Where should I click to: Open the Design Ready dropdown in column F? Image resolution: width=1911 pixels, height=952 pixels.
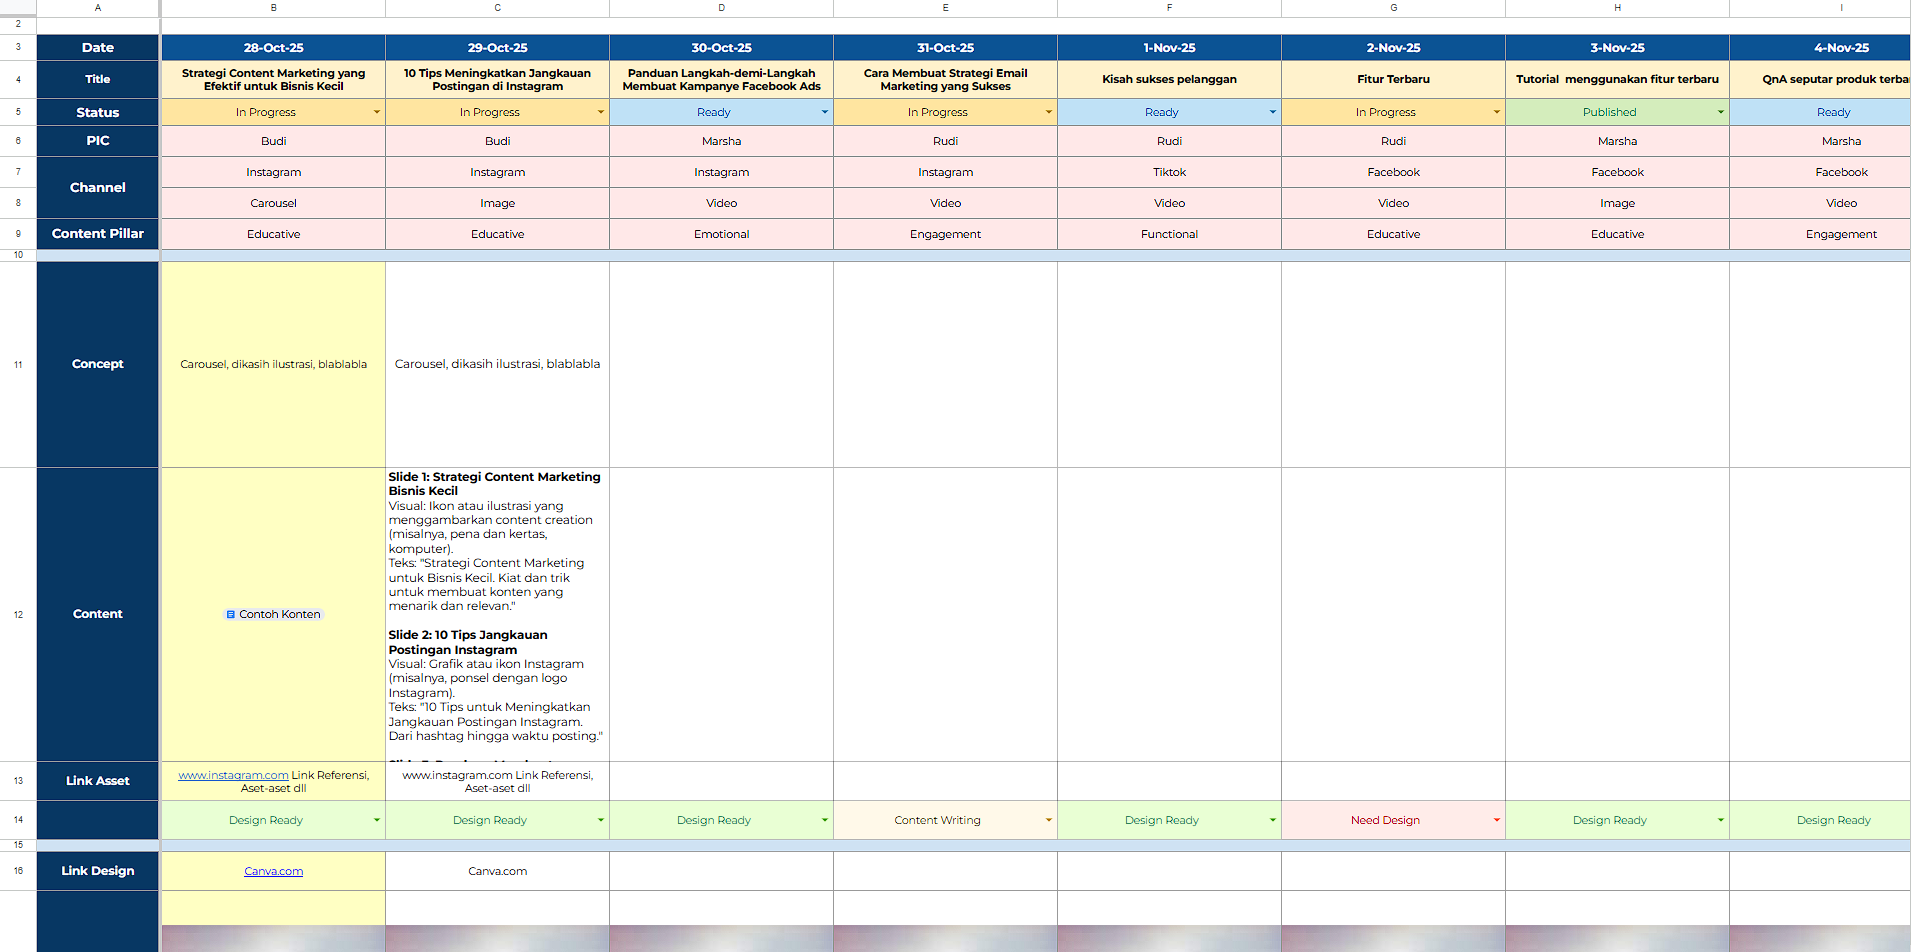[x=1273, y=820]
